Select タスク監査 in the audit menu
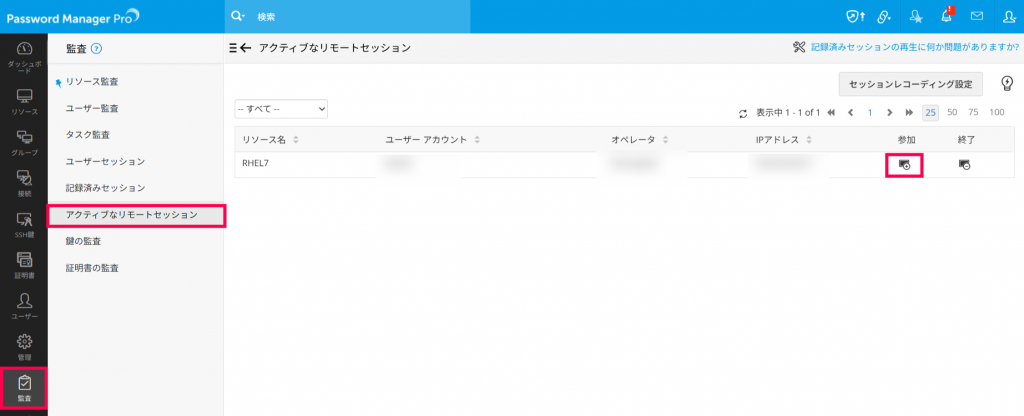 (x=88, y=135)
